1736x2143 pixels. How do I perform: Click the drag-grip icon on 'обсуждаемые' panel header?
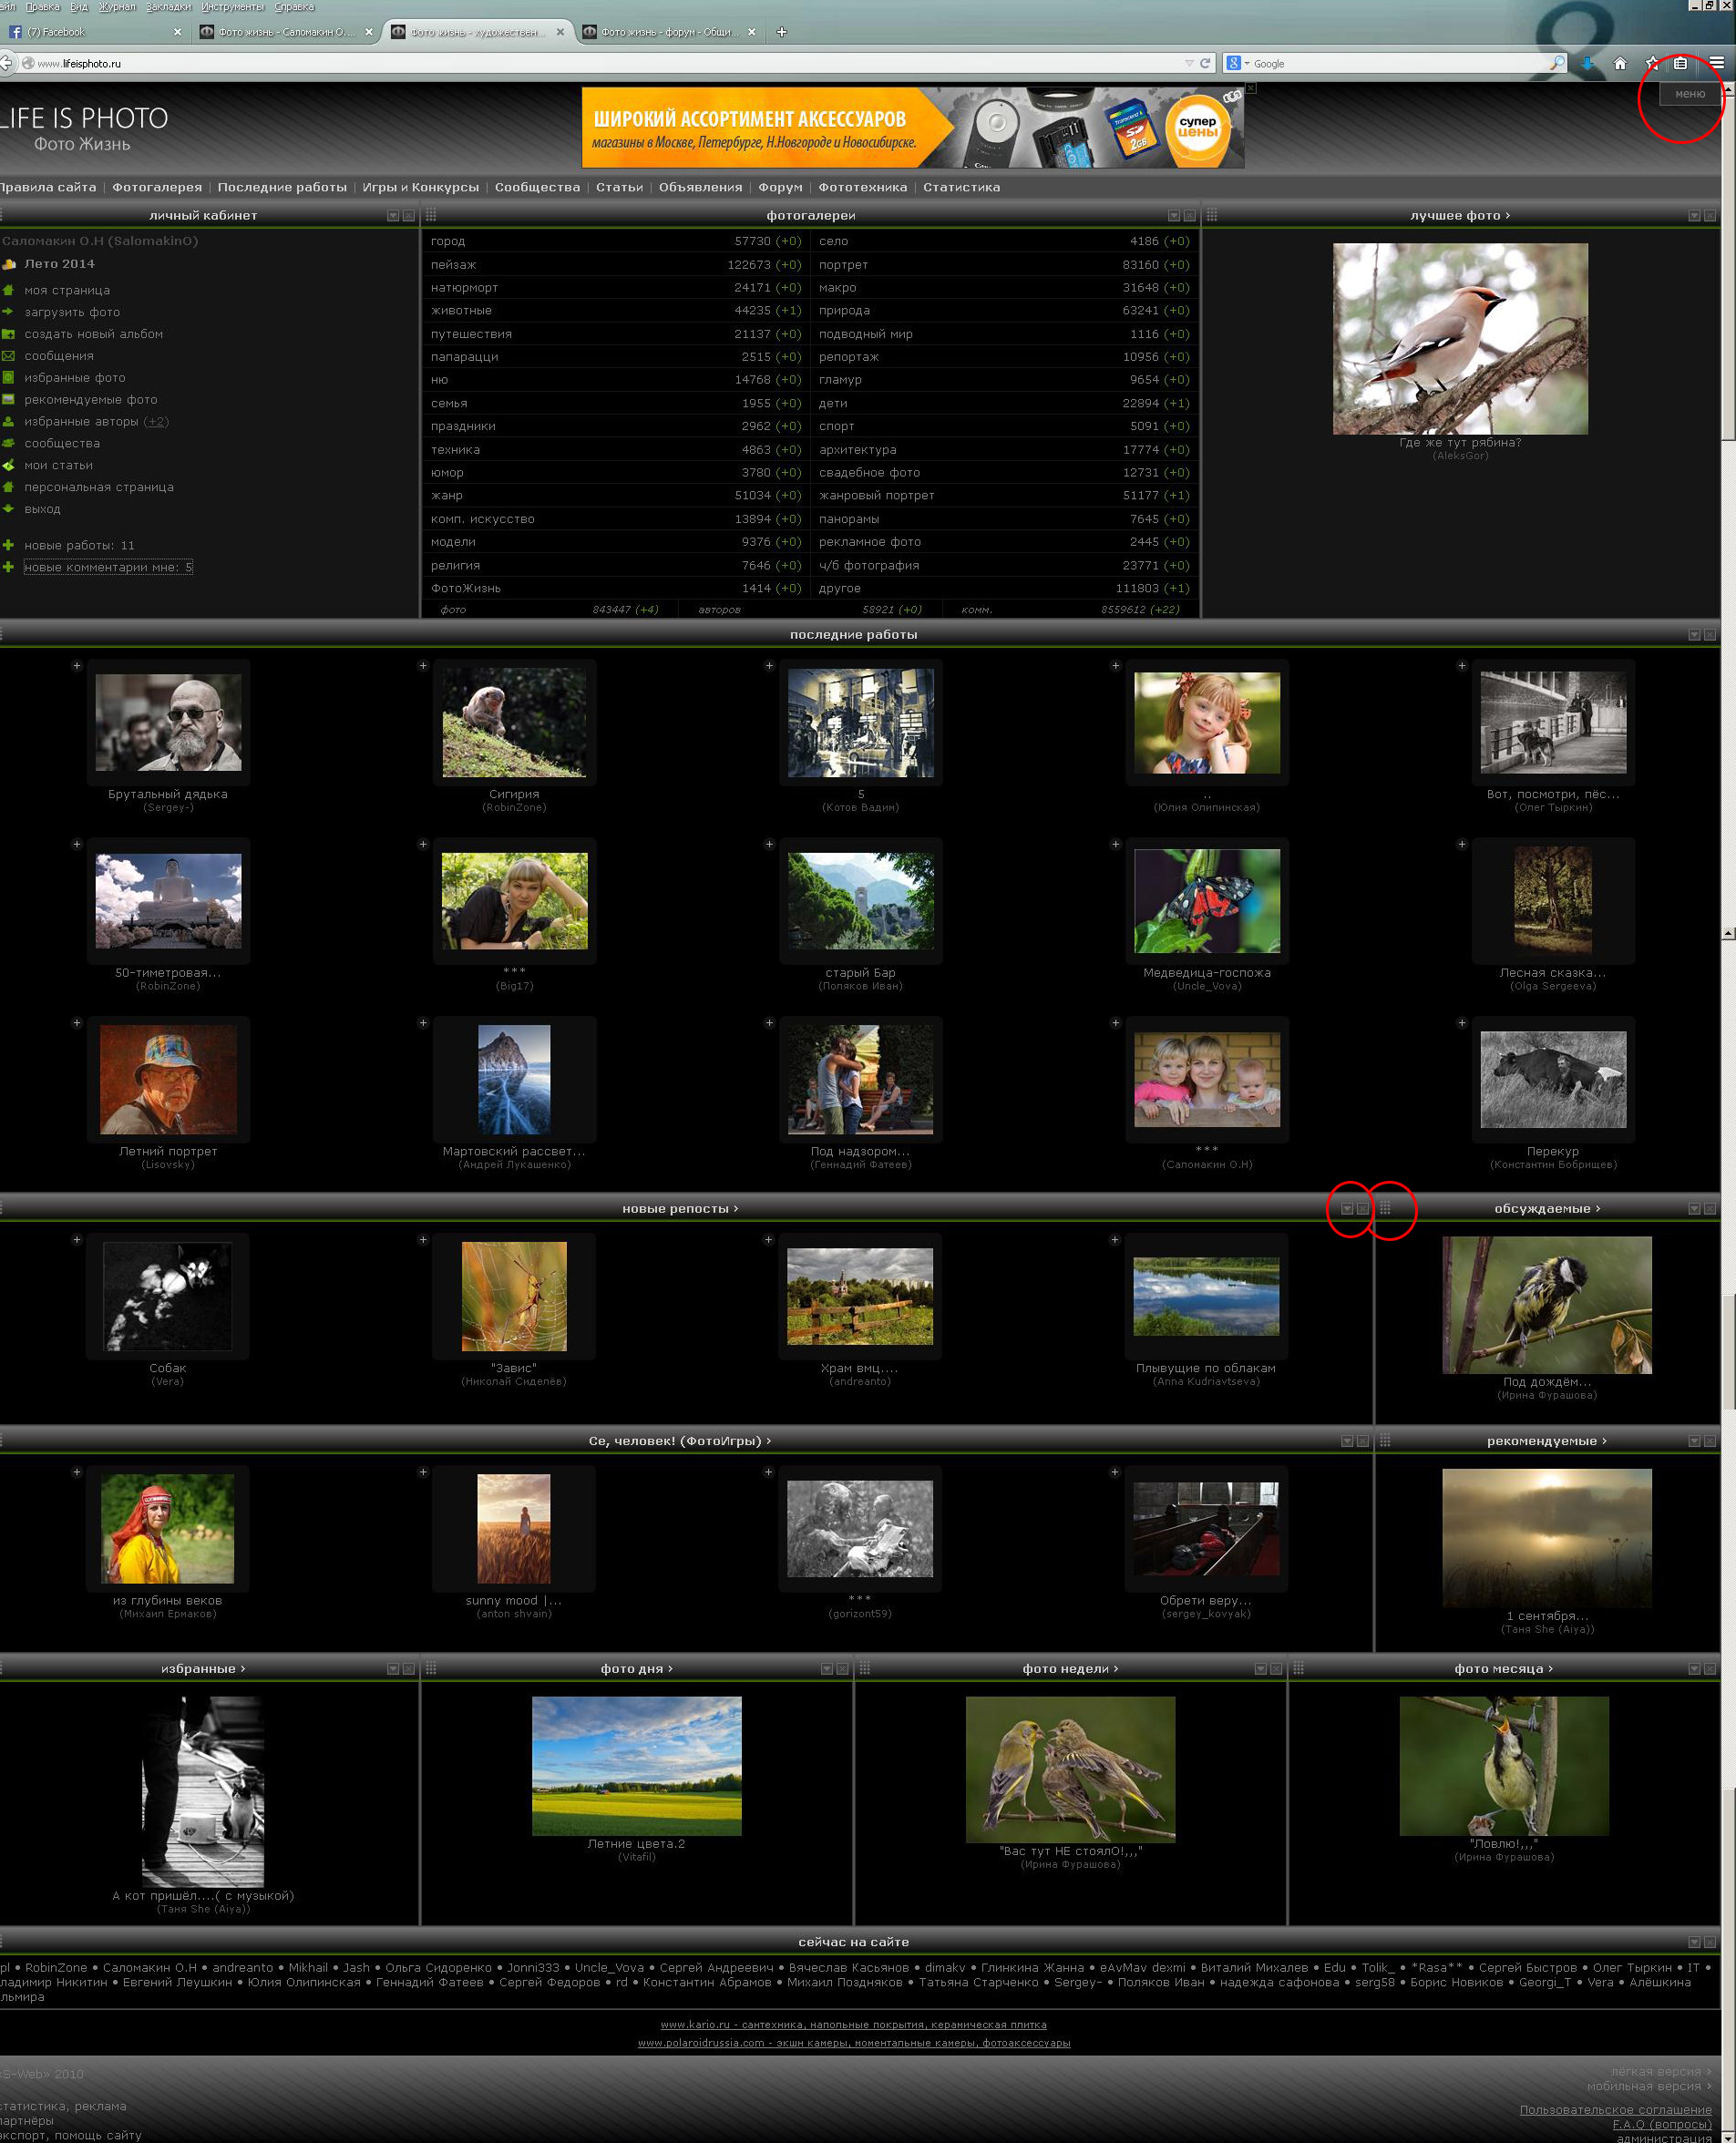(1385, 1208)
